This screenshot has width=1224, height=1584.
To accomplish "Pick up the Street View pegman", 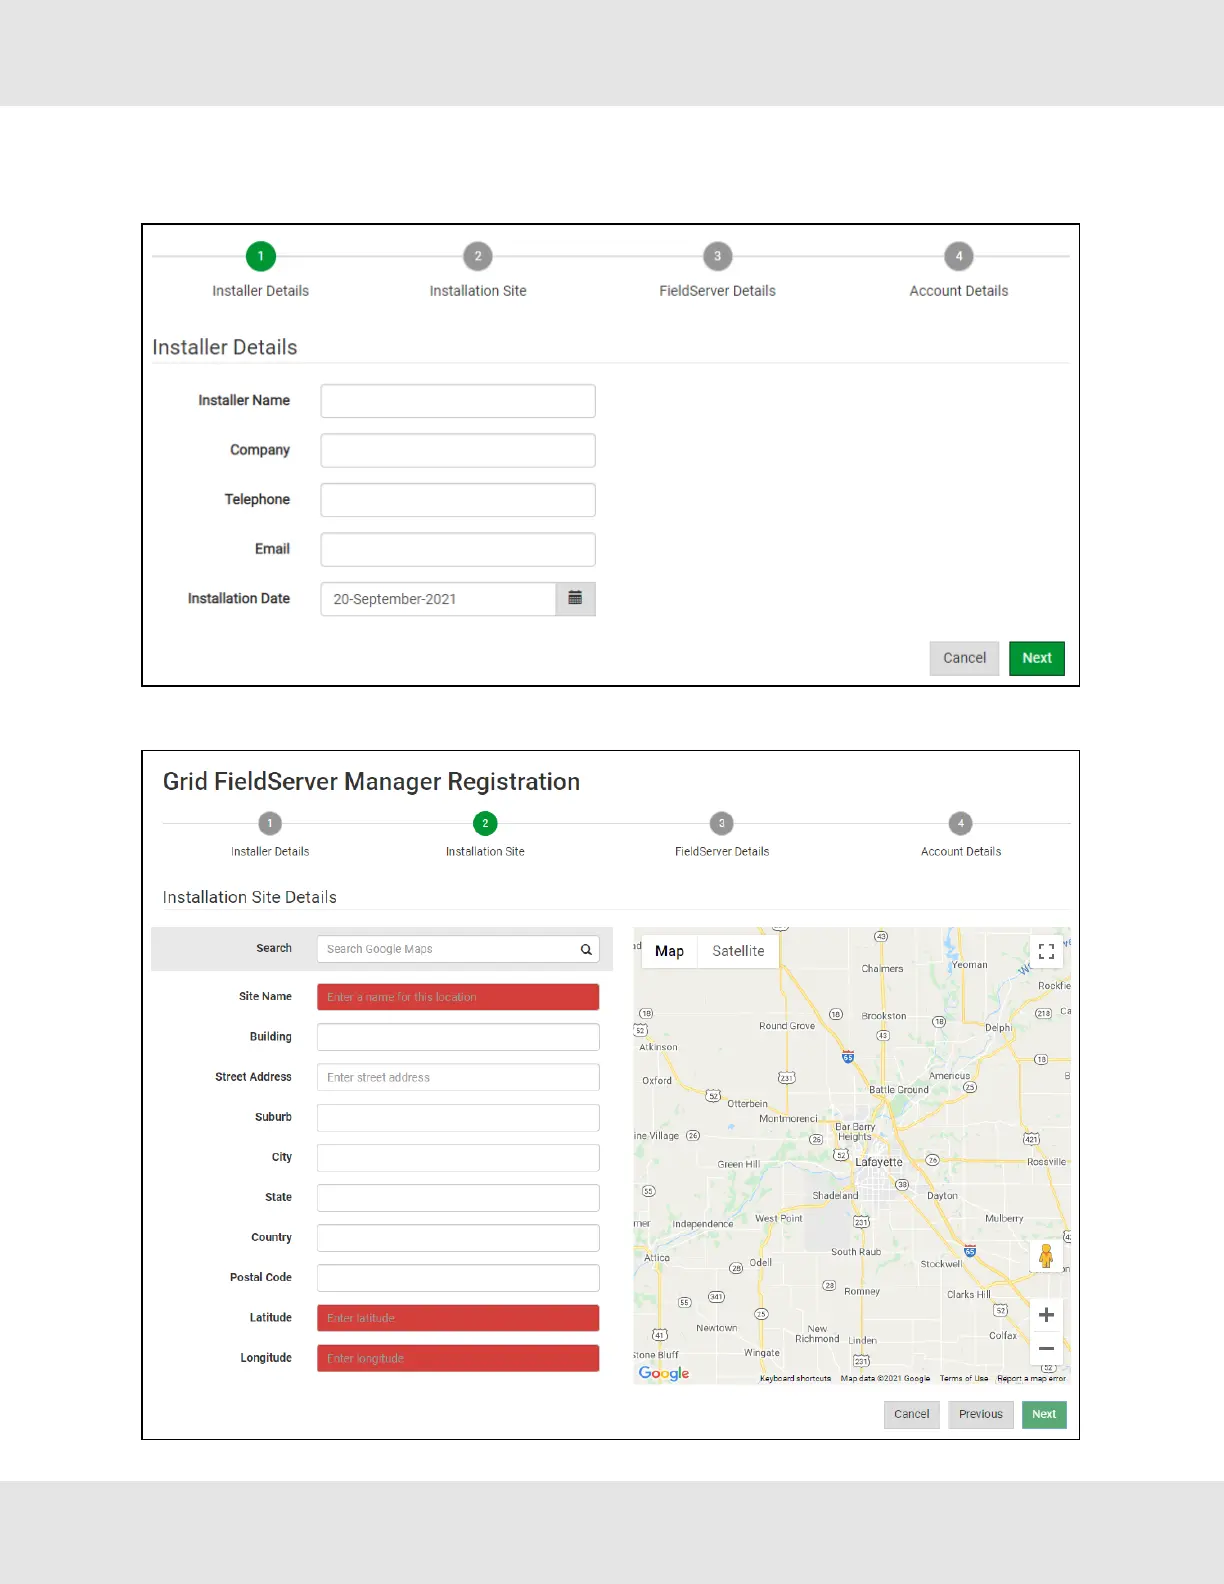I will (x=1046, y=1256).
